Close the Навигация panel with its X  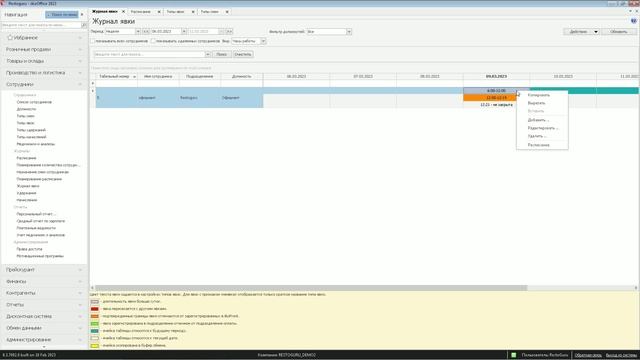[82, 15]
